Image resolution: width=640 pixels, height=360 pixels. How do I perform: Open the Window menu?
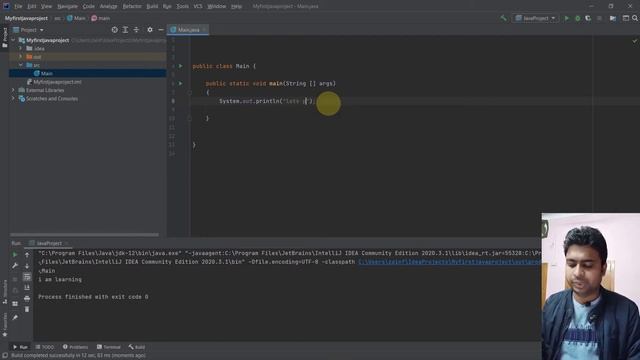pos(217,6)
